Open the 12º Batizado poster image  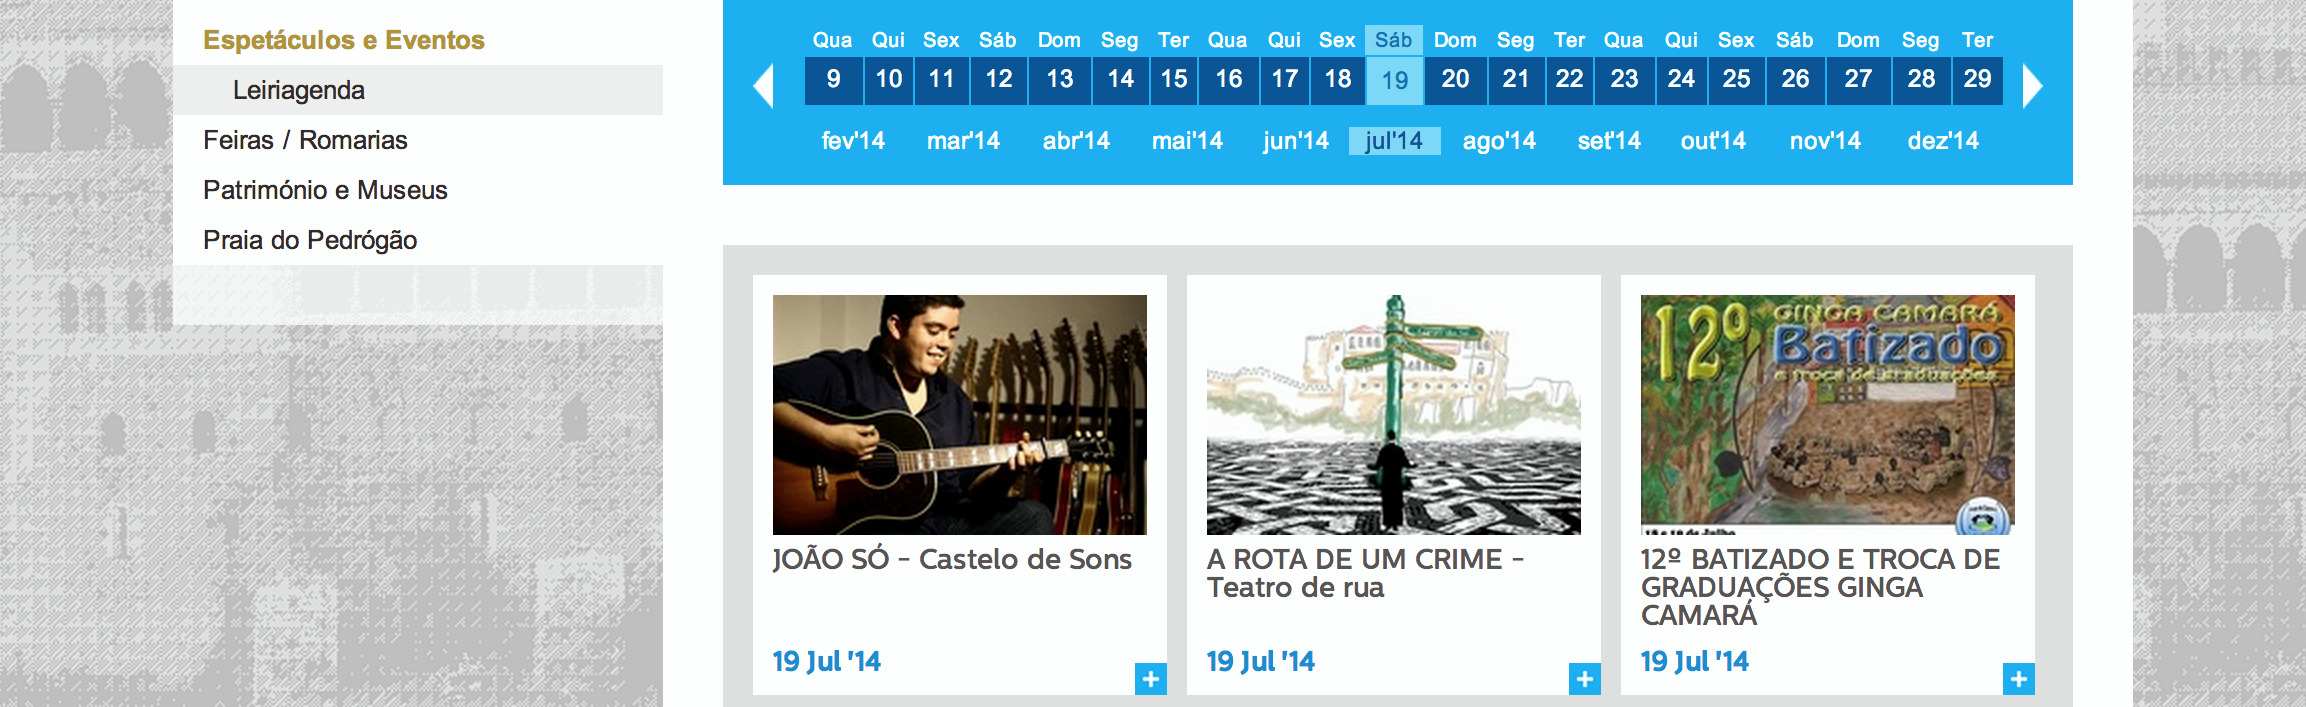[x=1828, y=414]
